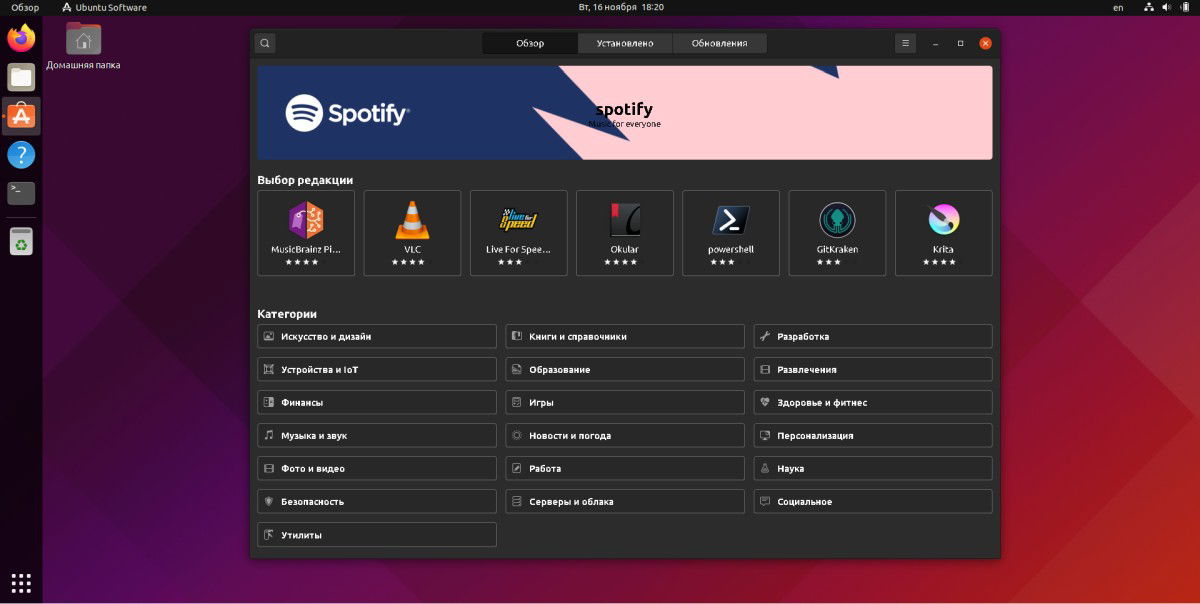
Task: Switch to the Обзор tab
Action: click(x=530, y=43)
